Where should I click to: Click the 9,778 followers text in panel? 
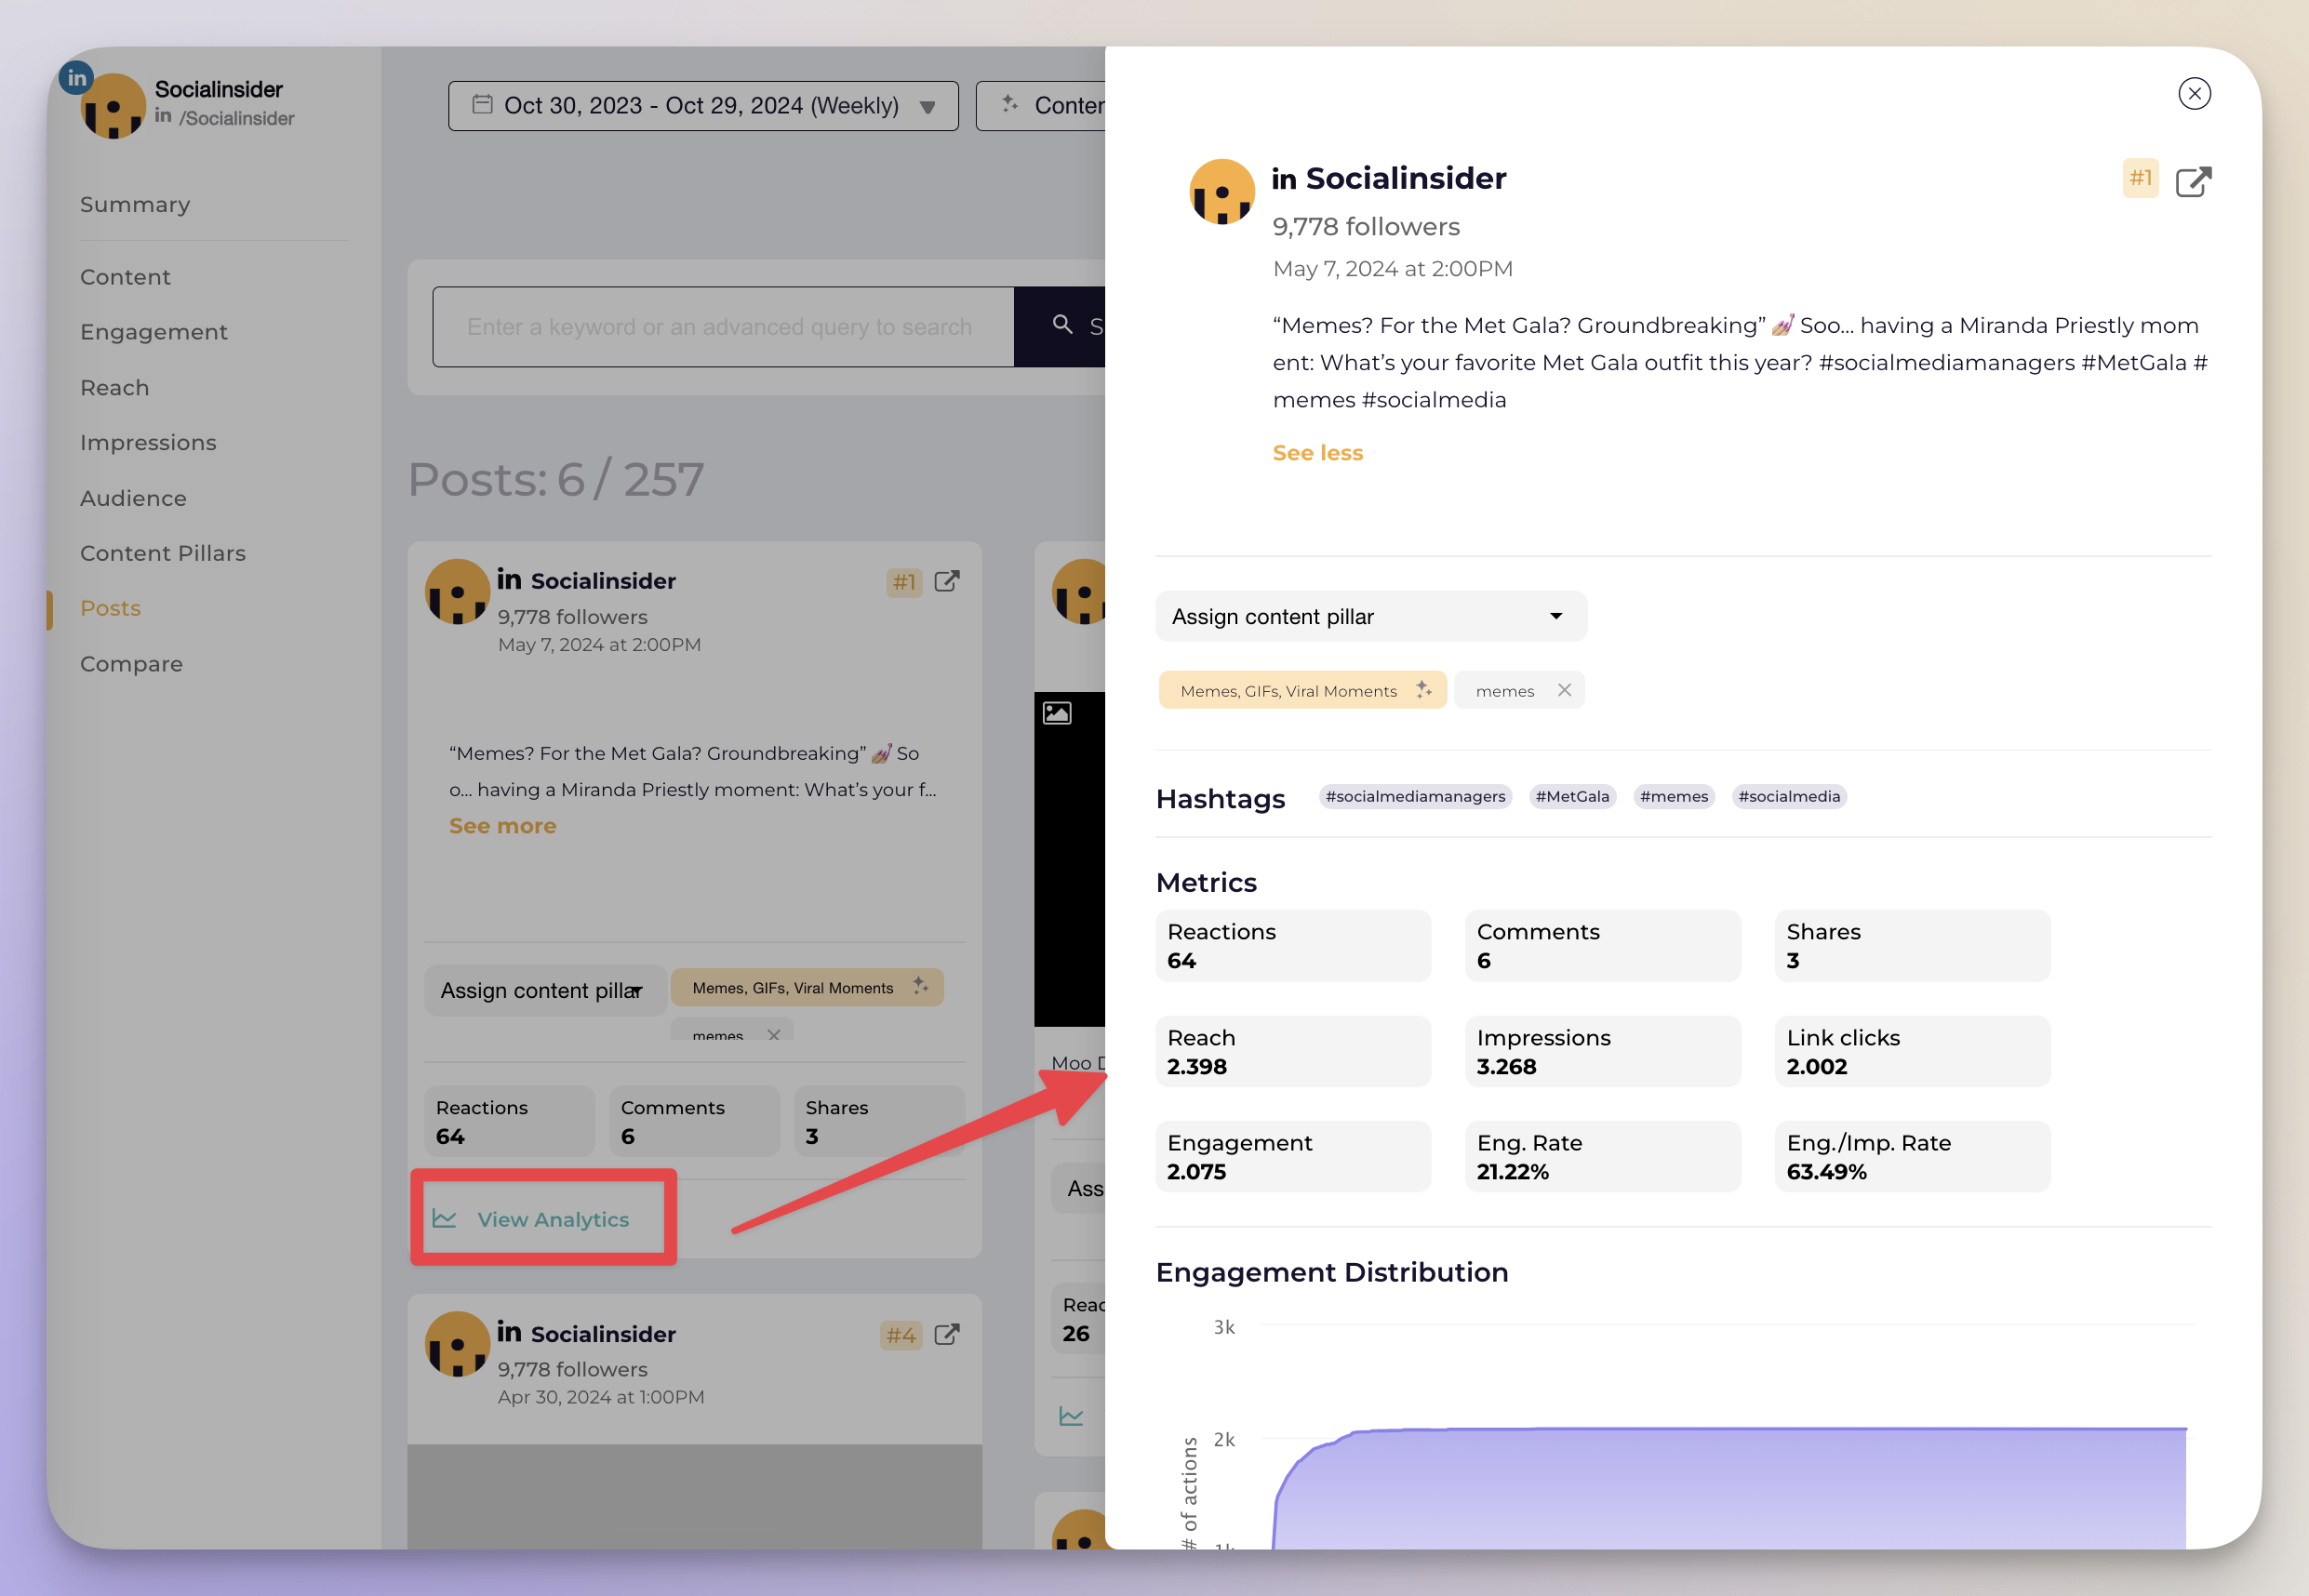coord(1366,227)
